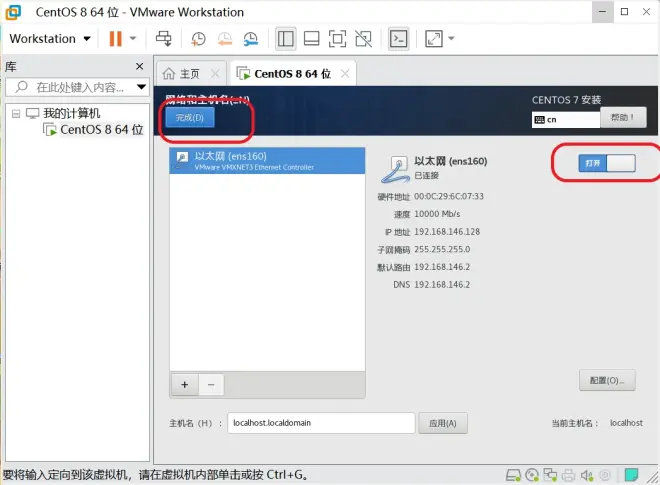
Task: Click the sound card status icon
Action: point(587,475)
